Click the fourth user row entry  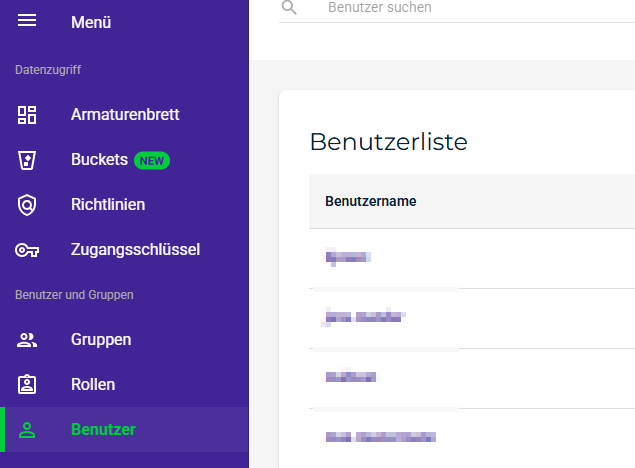(x=380, y=437)
